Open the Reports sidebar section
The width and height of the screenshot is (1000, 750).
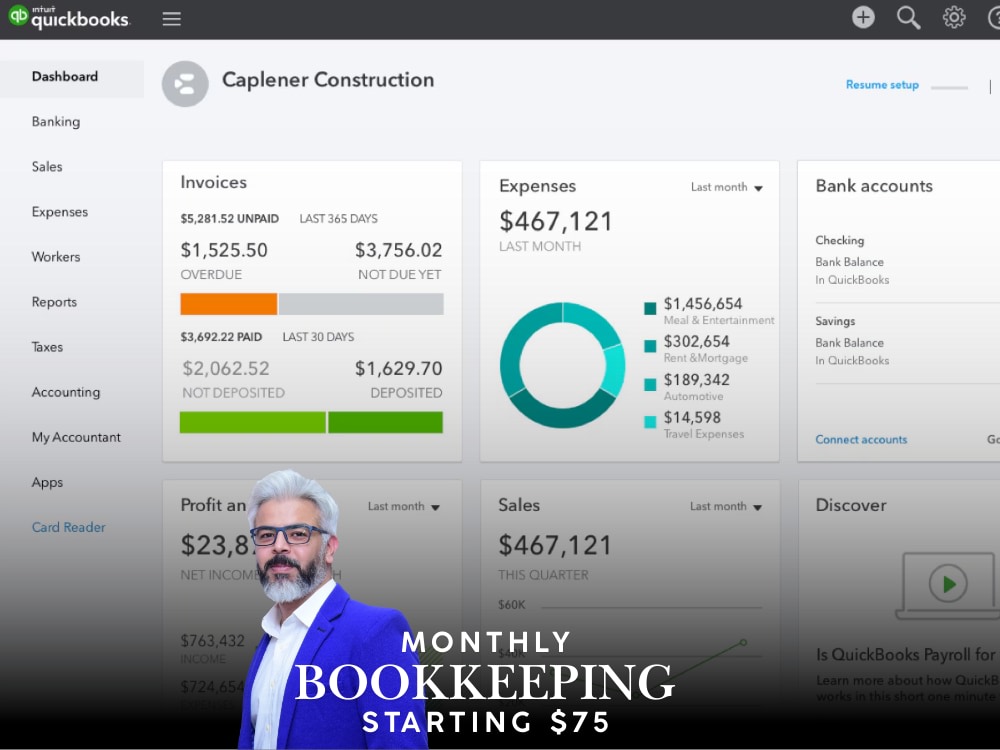click(x=54, y=302)
